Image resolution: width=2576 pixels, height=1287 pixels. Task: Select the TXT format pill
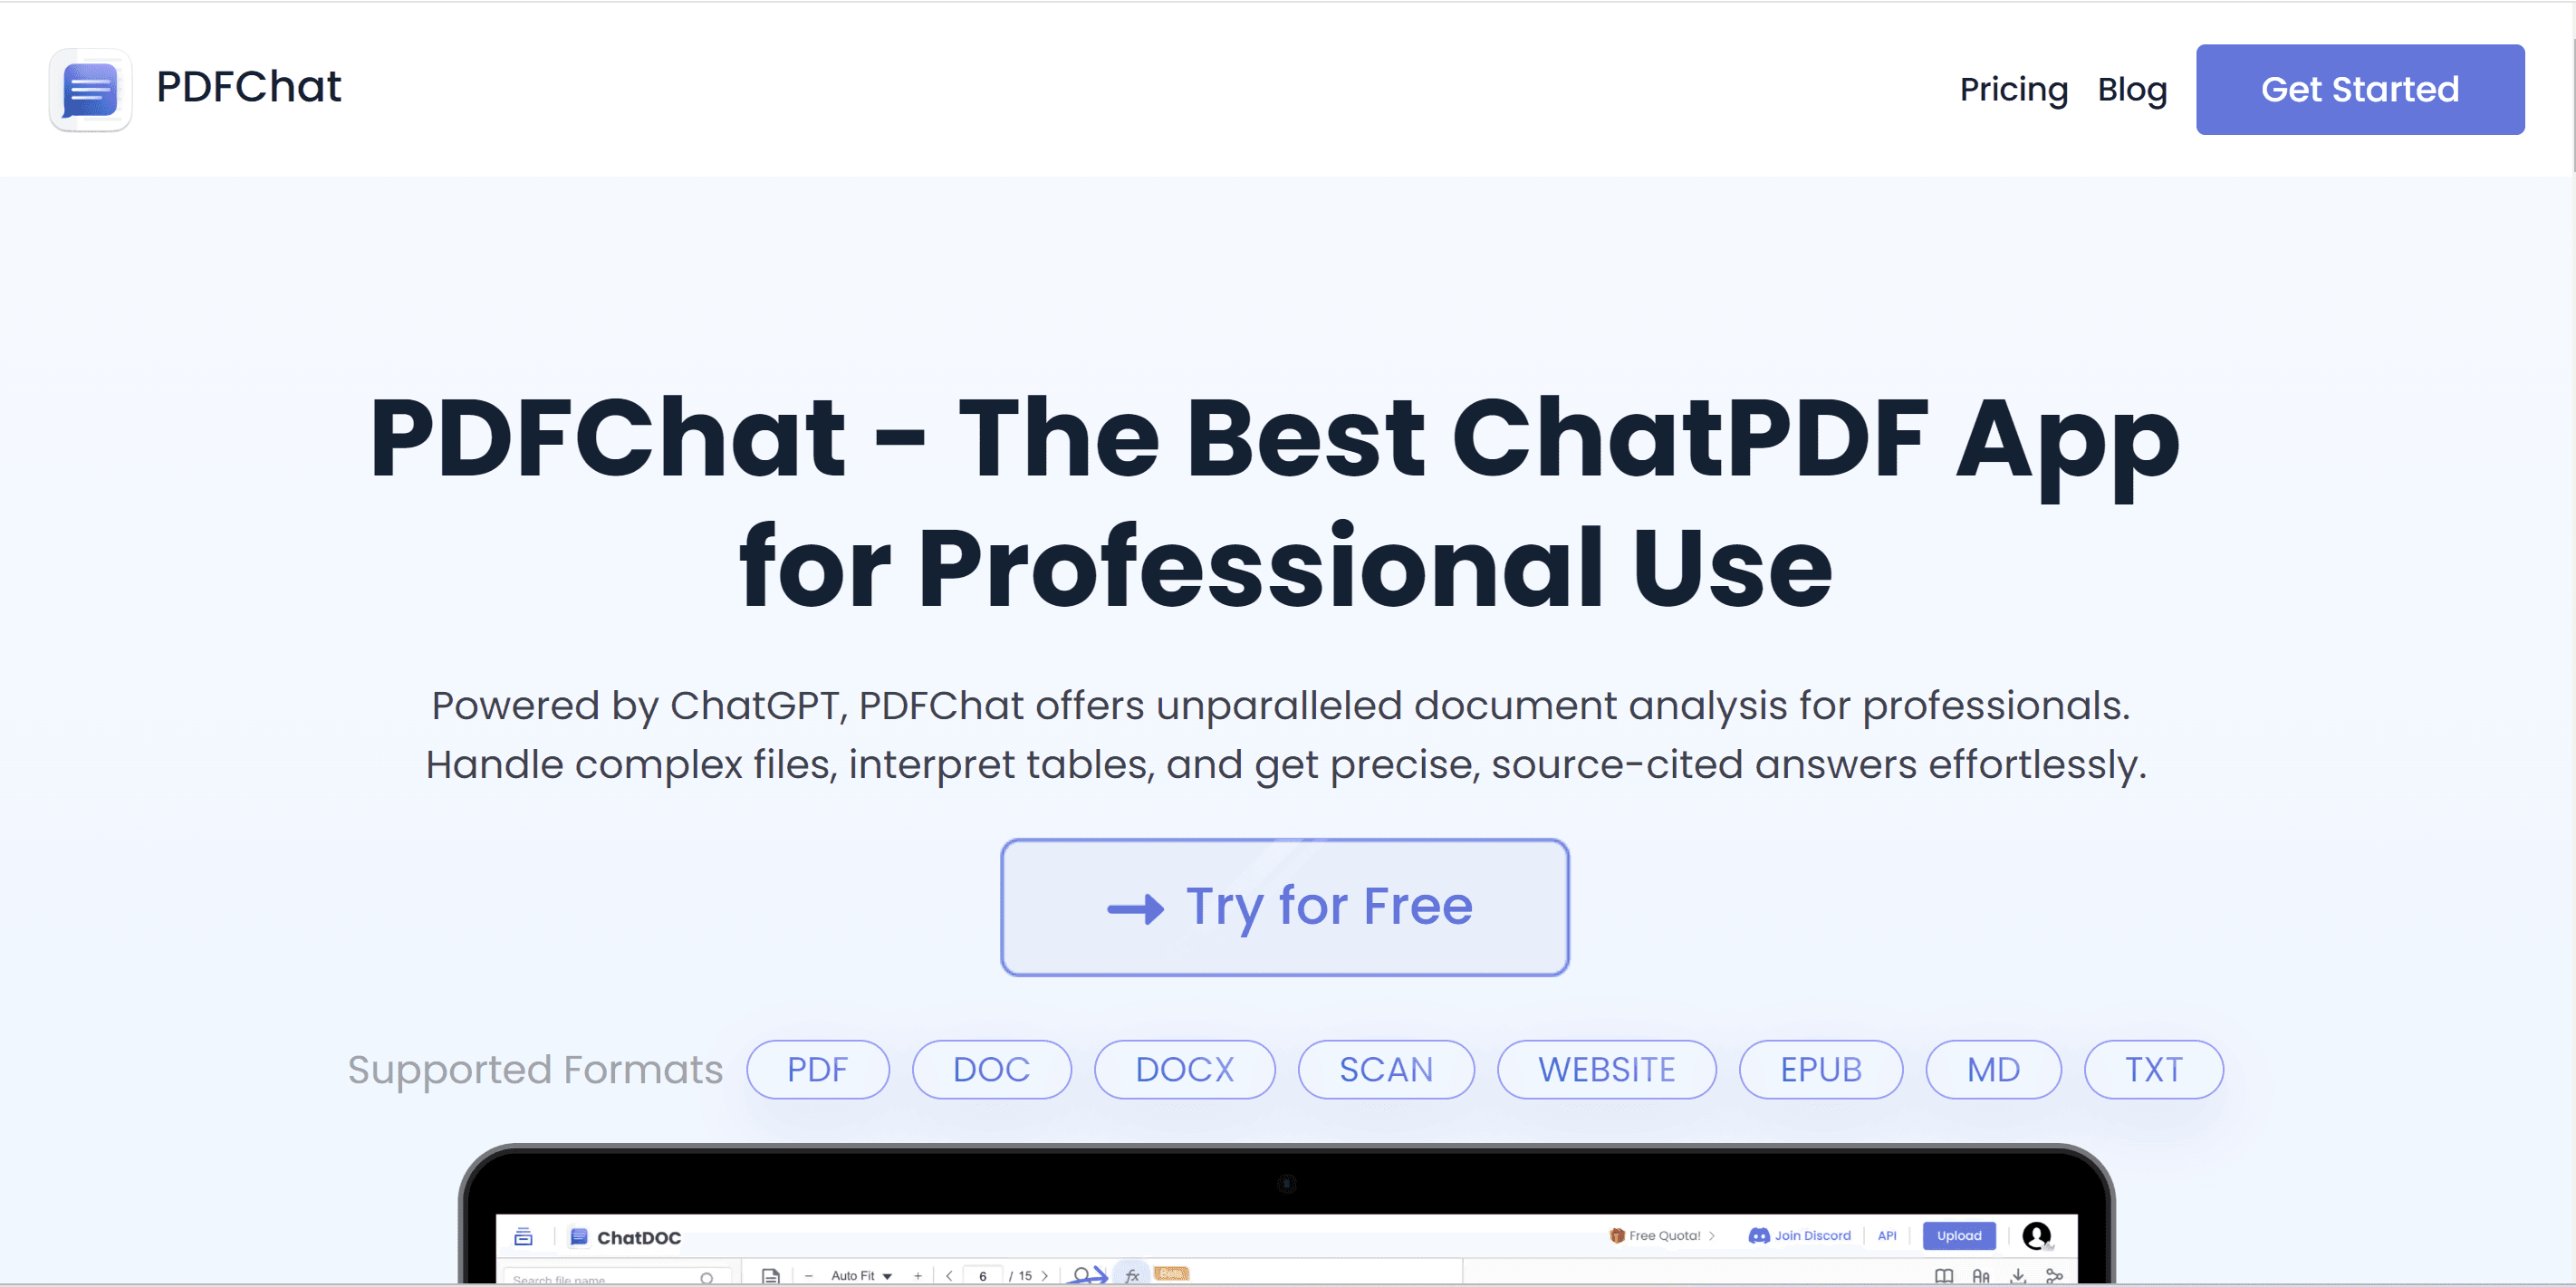click(x=2154, y=1069)
